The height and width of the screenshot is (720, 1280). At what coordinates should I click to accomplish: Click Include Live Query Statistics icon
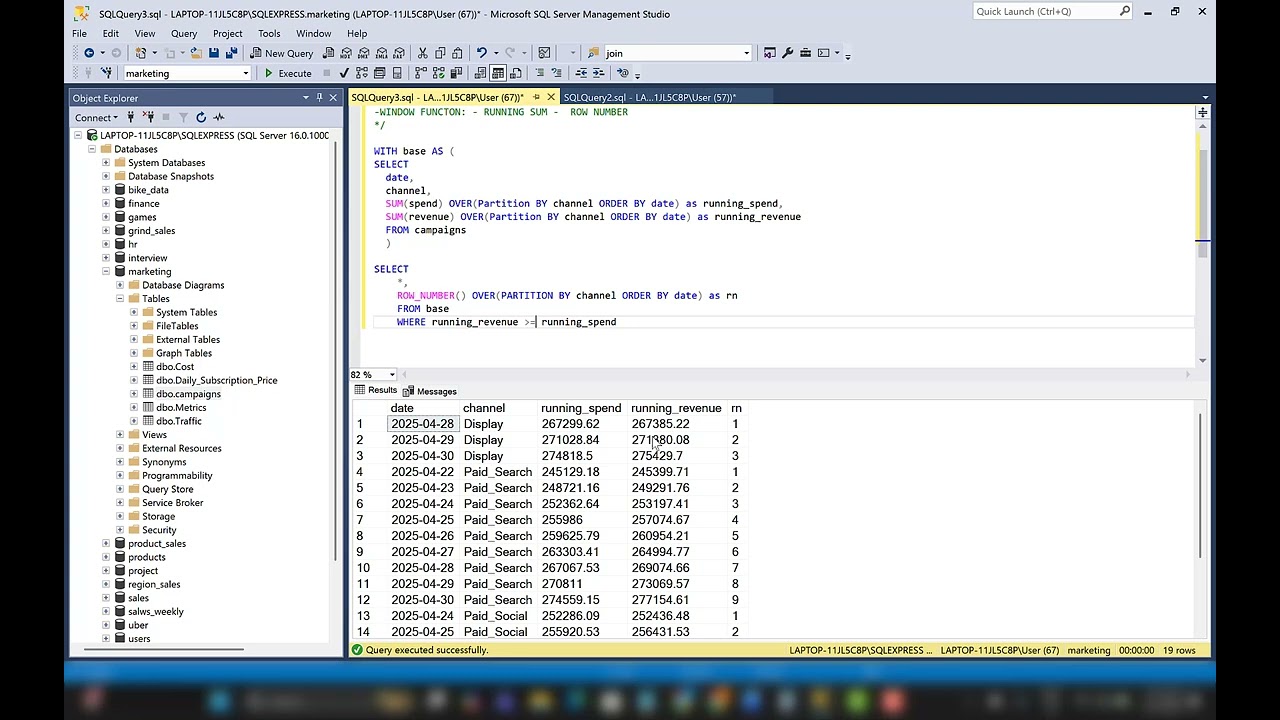tap(439, 73)
